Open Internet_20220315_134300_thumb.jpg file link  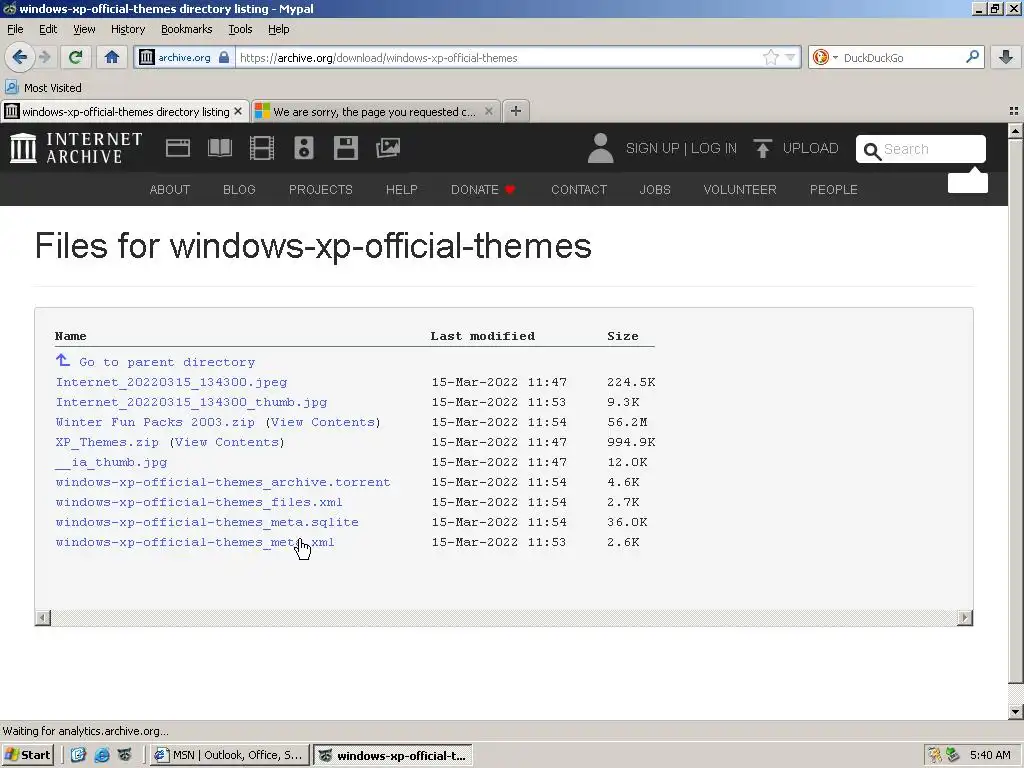(x=191, y=402)
